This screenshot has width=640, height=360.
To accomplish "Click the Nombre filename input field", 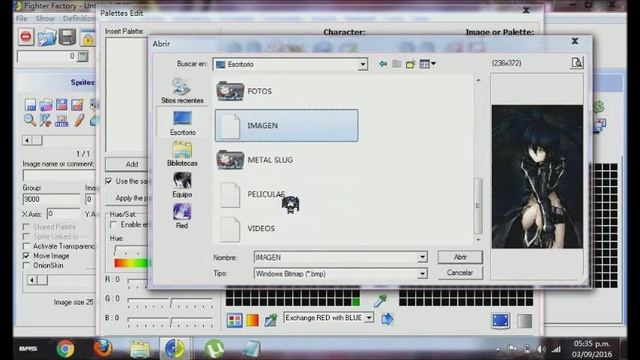I will pos(336,257).
